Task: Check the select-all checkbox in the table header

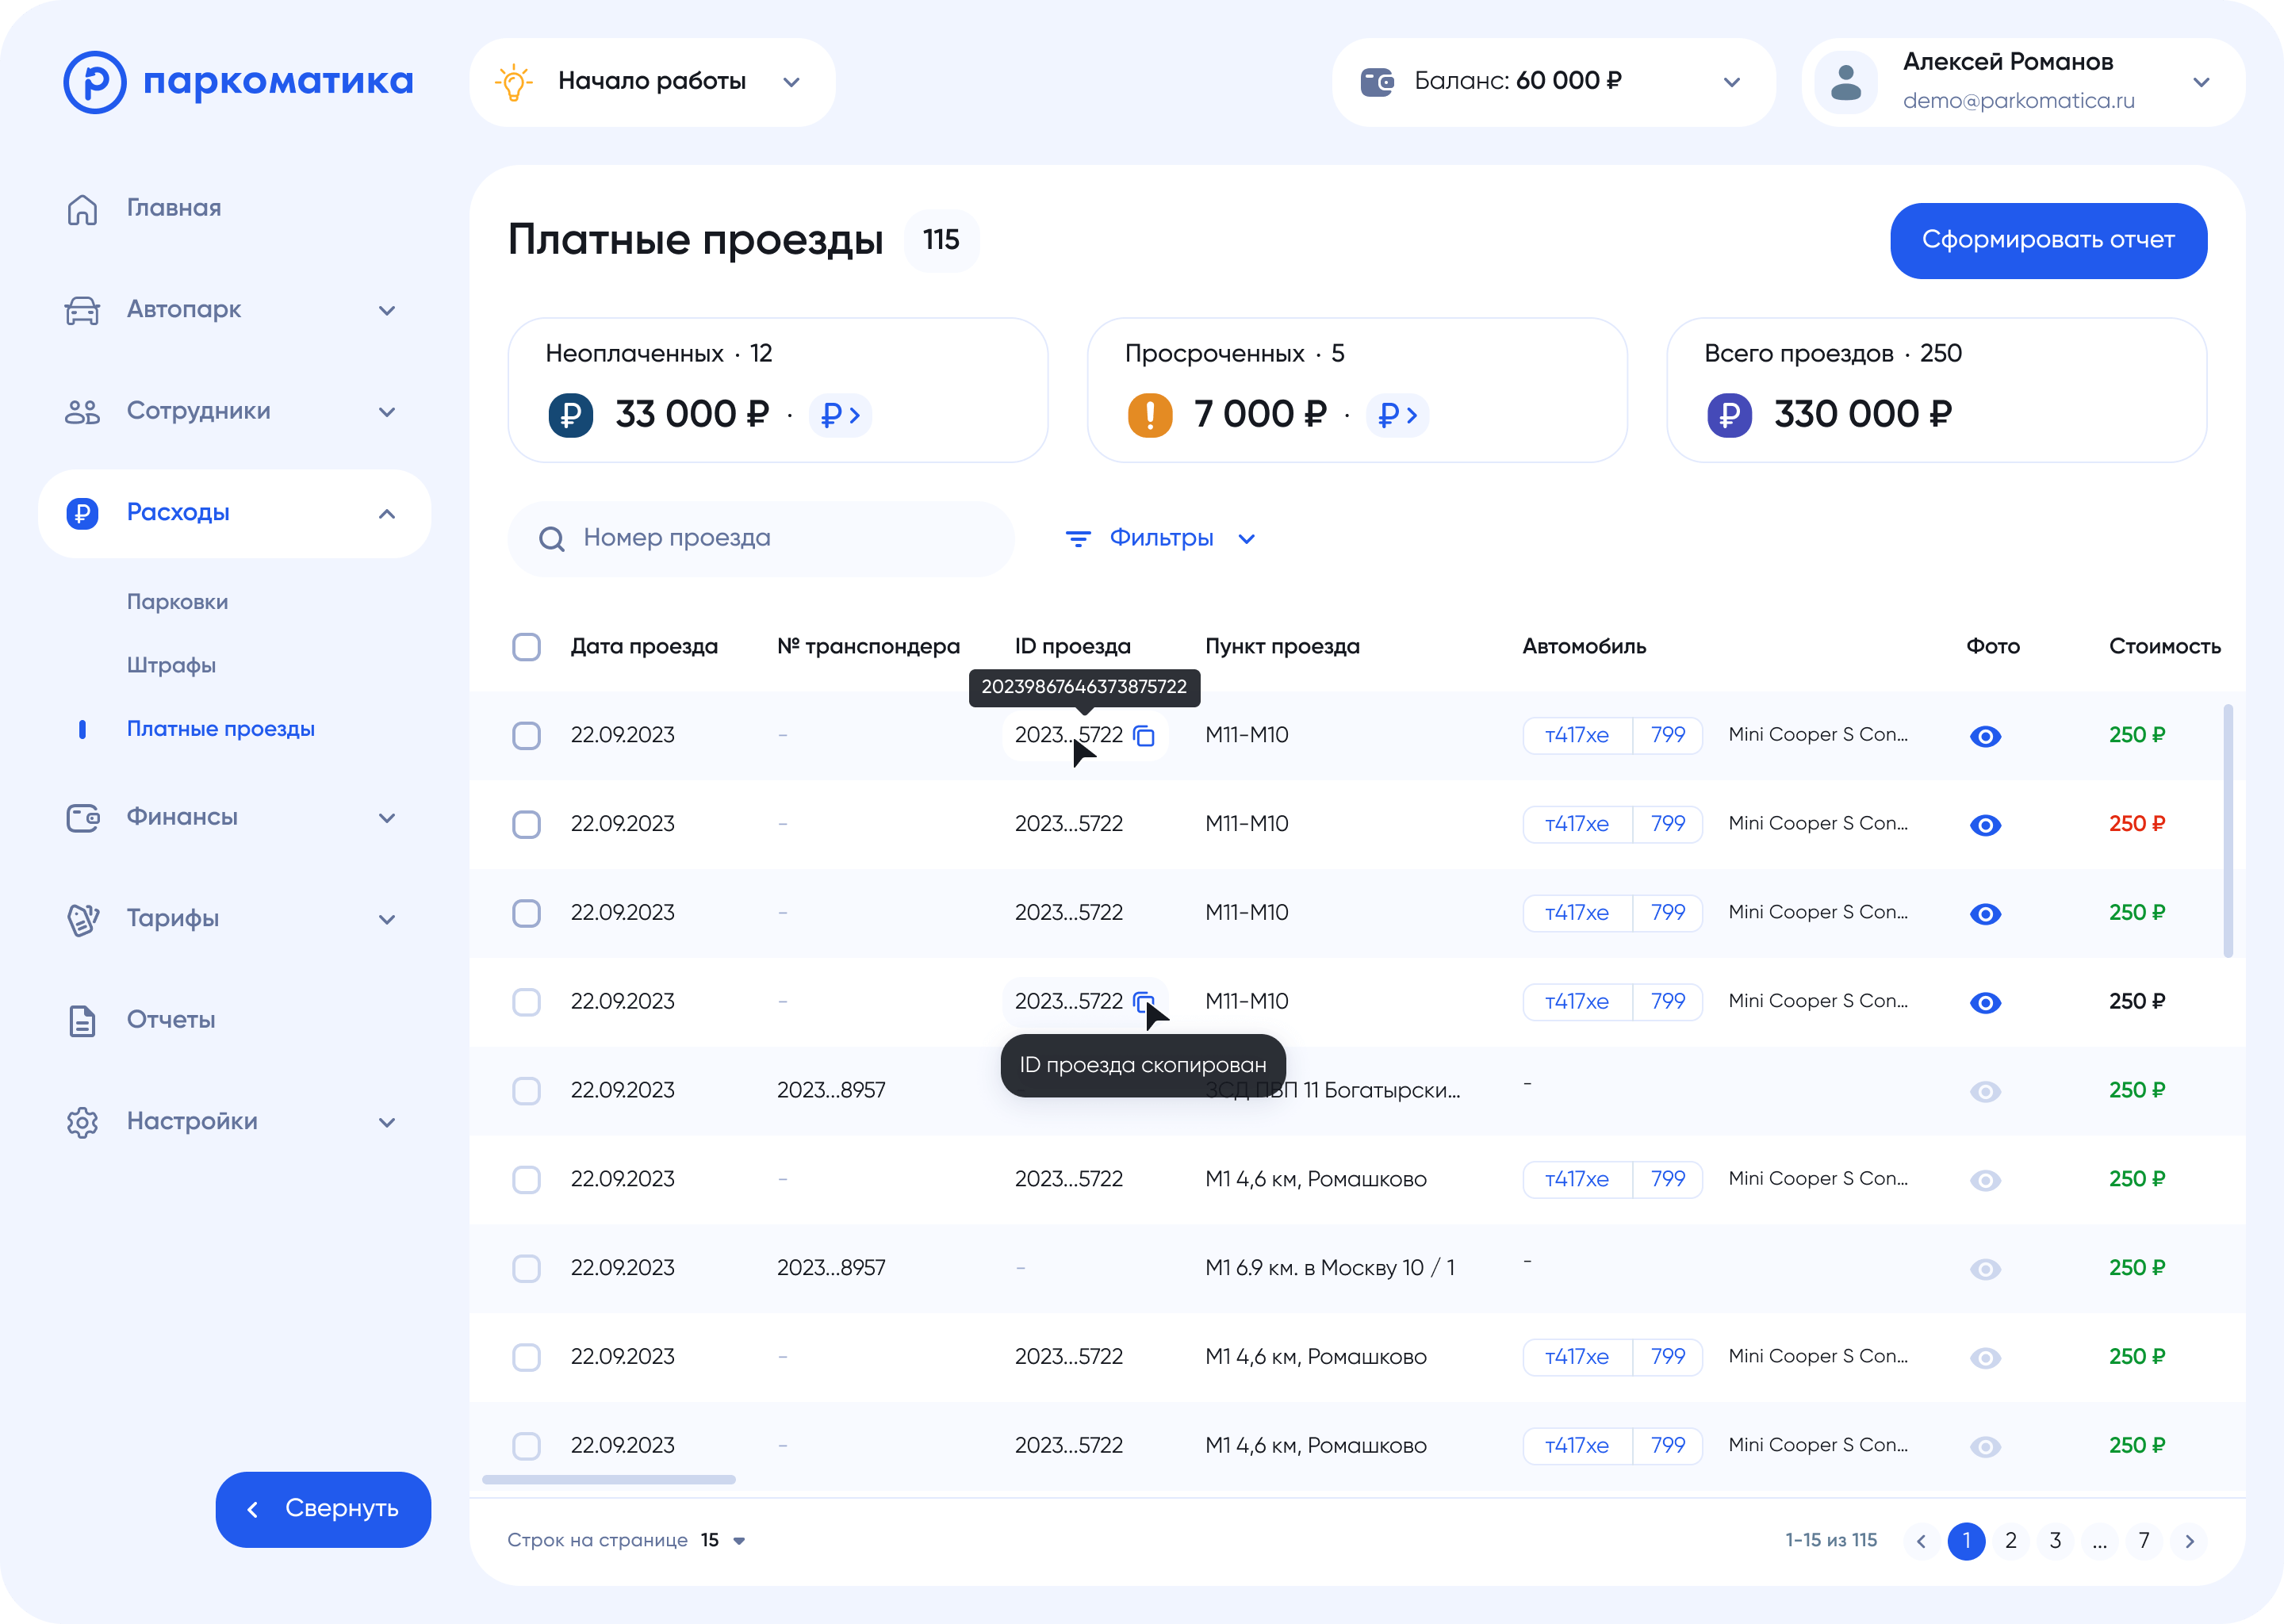Action: 526,647
